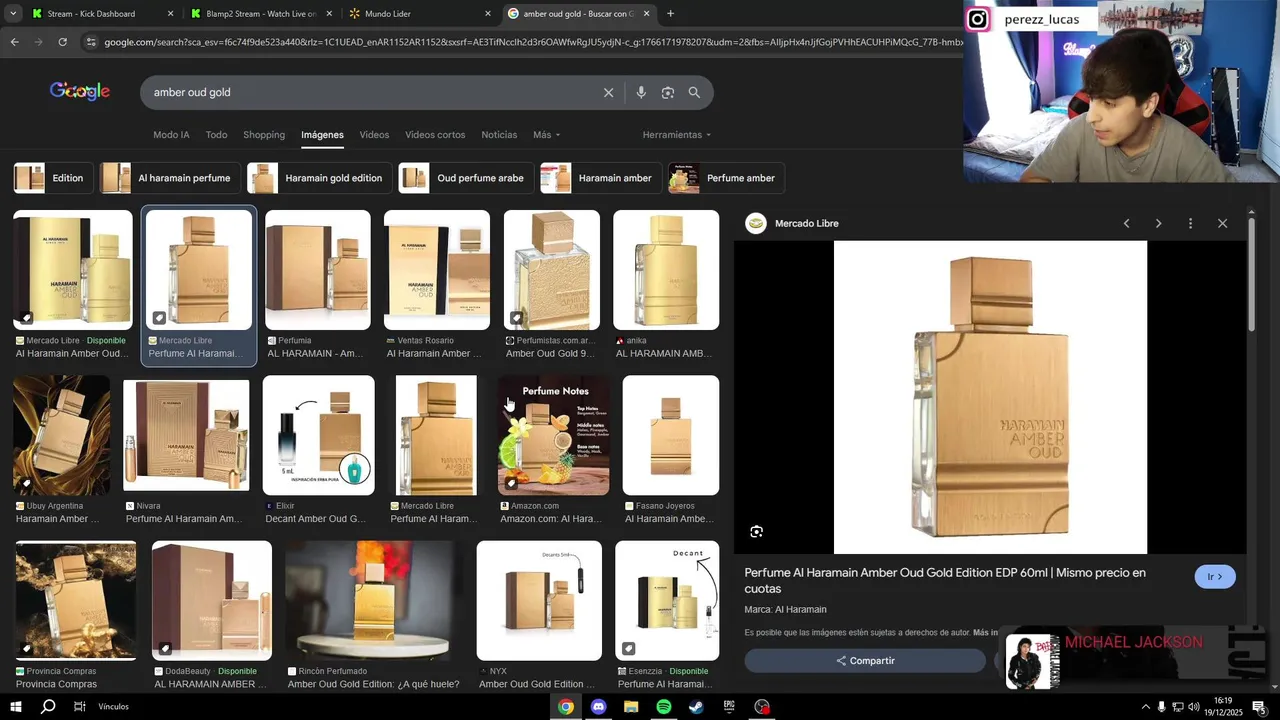Image resolution: width=1280 pixels, height=720 pixels.
Task: Open the notifications center icon
Action: point(1259,707)
